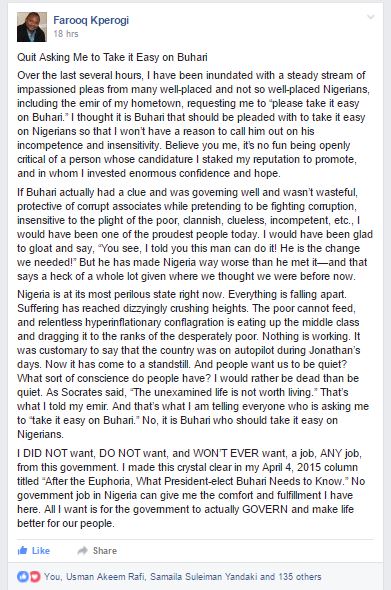This screenshot has width=391, height=590.
Task: Click paragraph starting Over the last several hours
Action: pos(194,125)
